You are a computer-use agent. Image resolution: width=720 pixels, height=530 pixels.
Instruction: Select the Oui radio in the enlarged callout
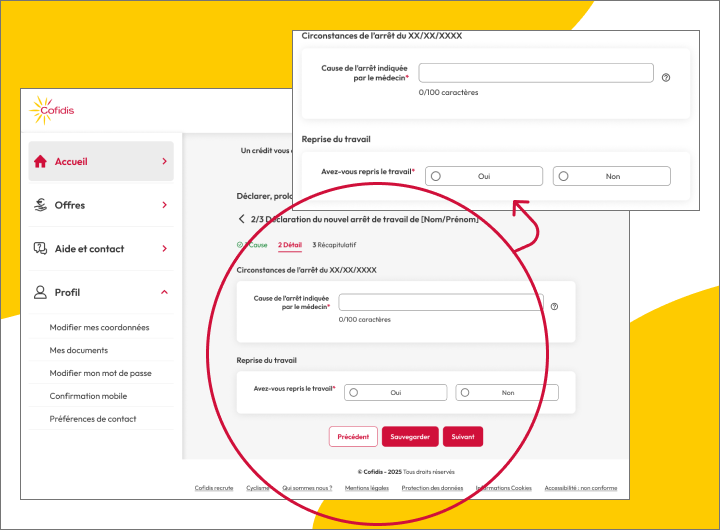click(436, 176)
